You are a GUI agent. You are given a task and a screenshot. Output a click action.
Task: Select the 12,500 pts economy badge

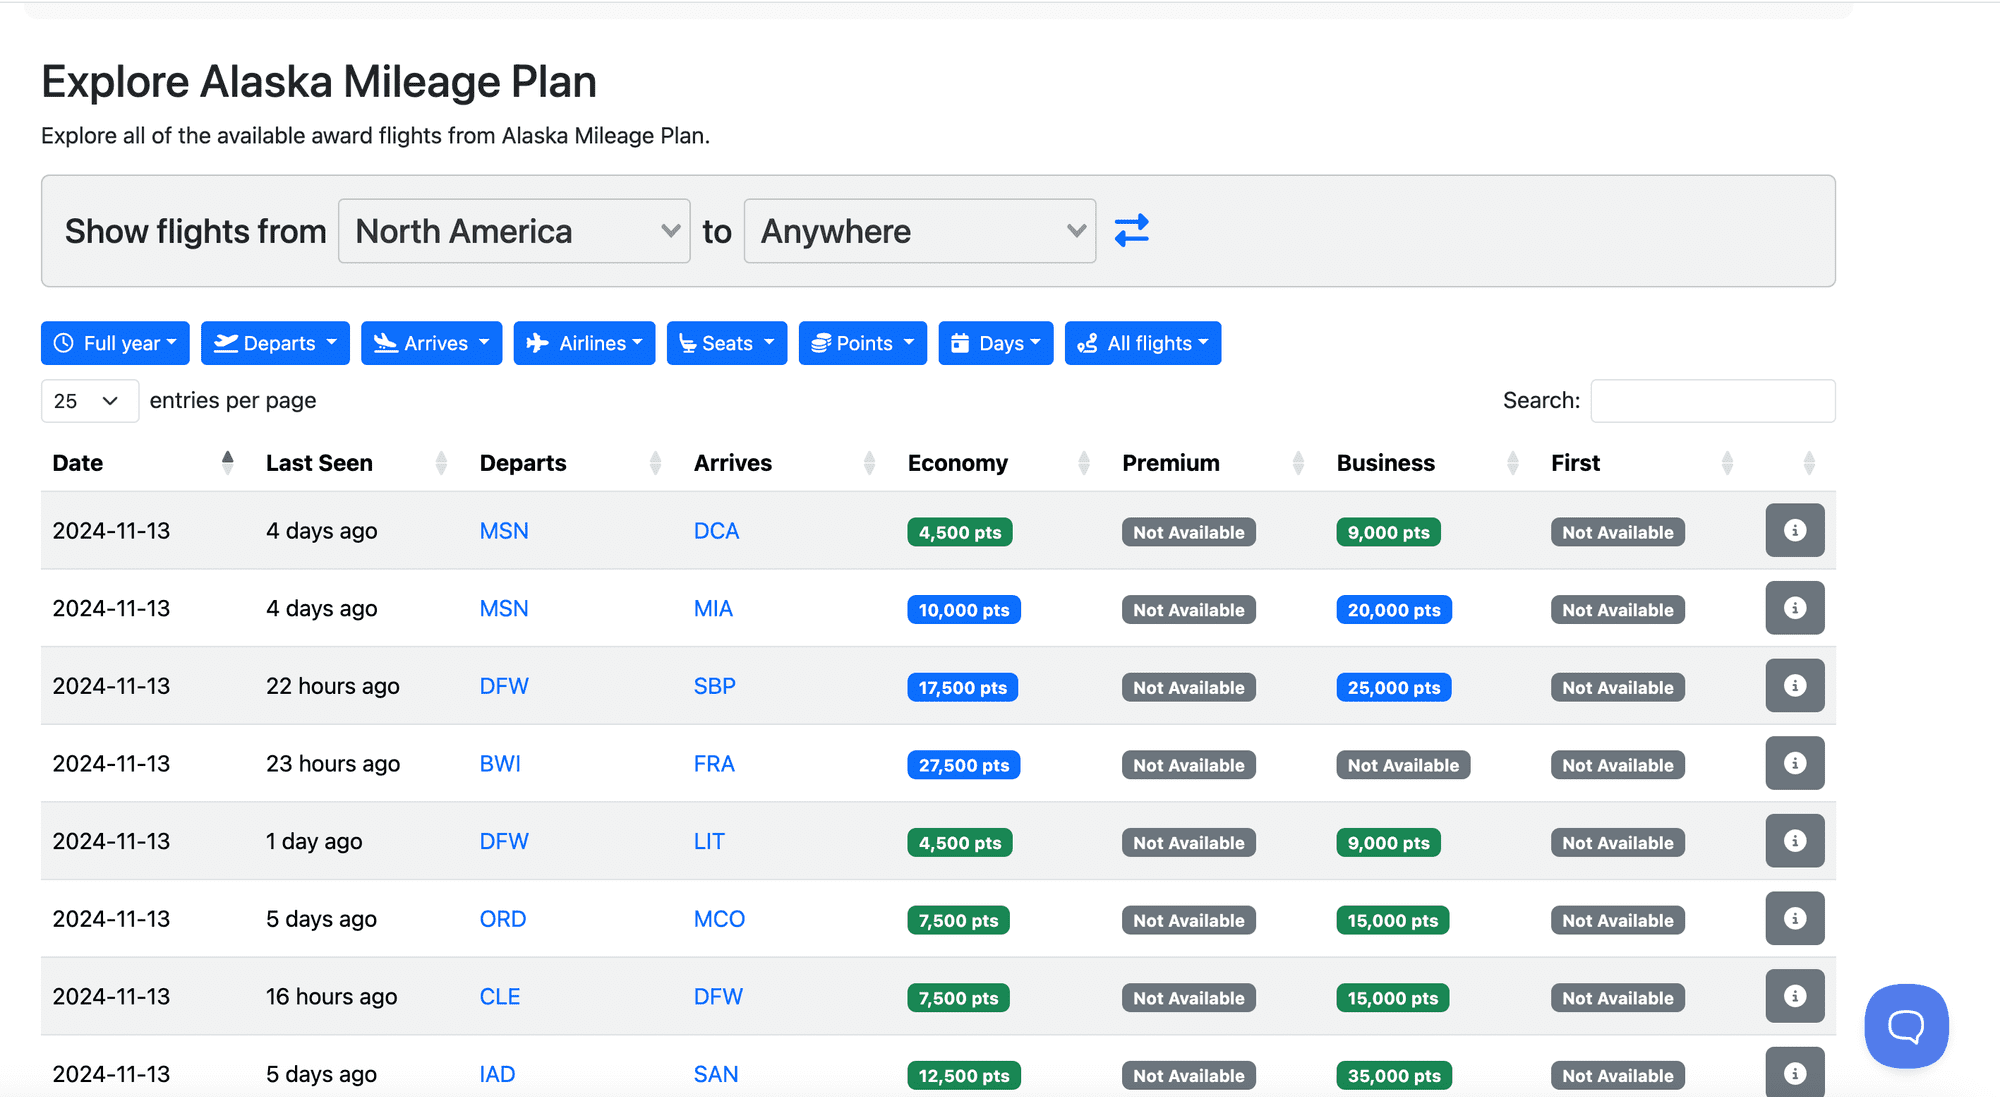[x=964, y=1076]
